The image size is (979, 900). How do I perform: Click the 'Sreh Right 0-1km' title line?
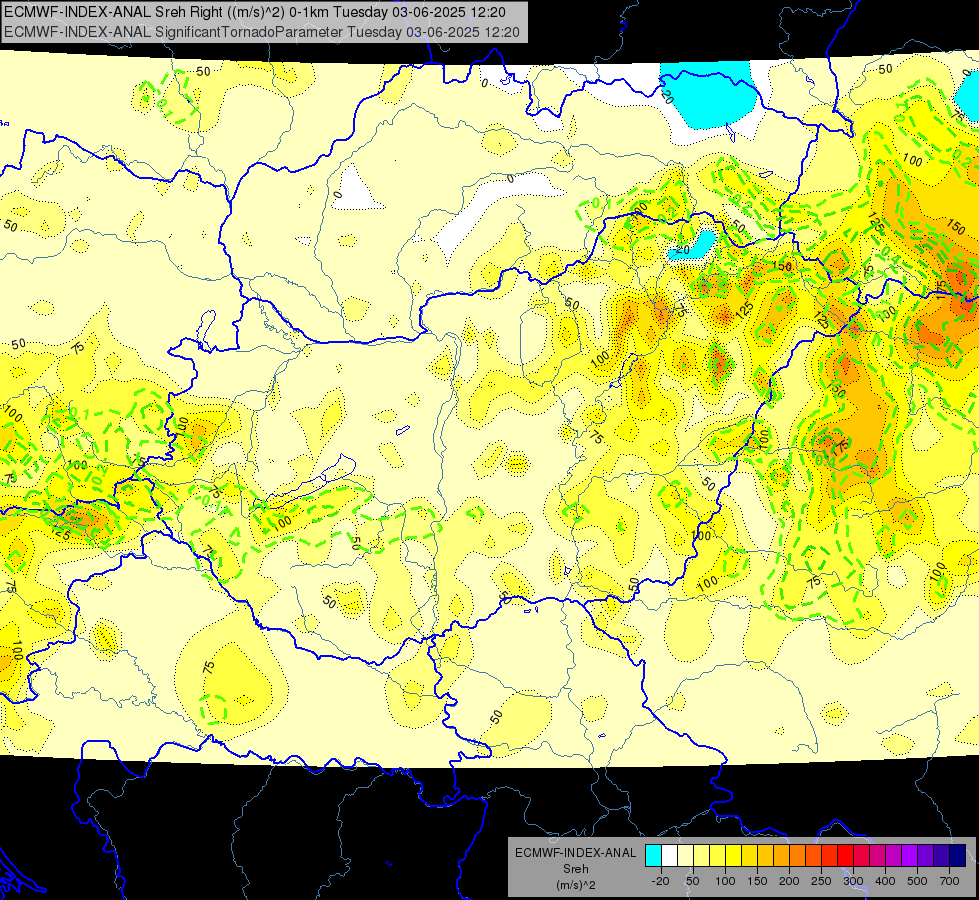click(x=255, y=12)
